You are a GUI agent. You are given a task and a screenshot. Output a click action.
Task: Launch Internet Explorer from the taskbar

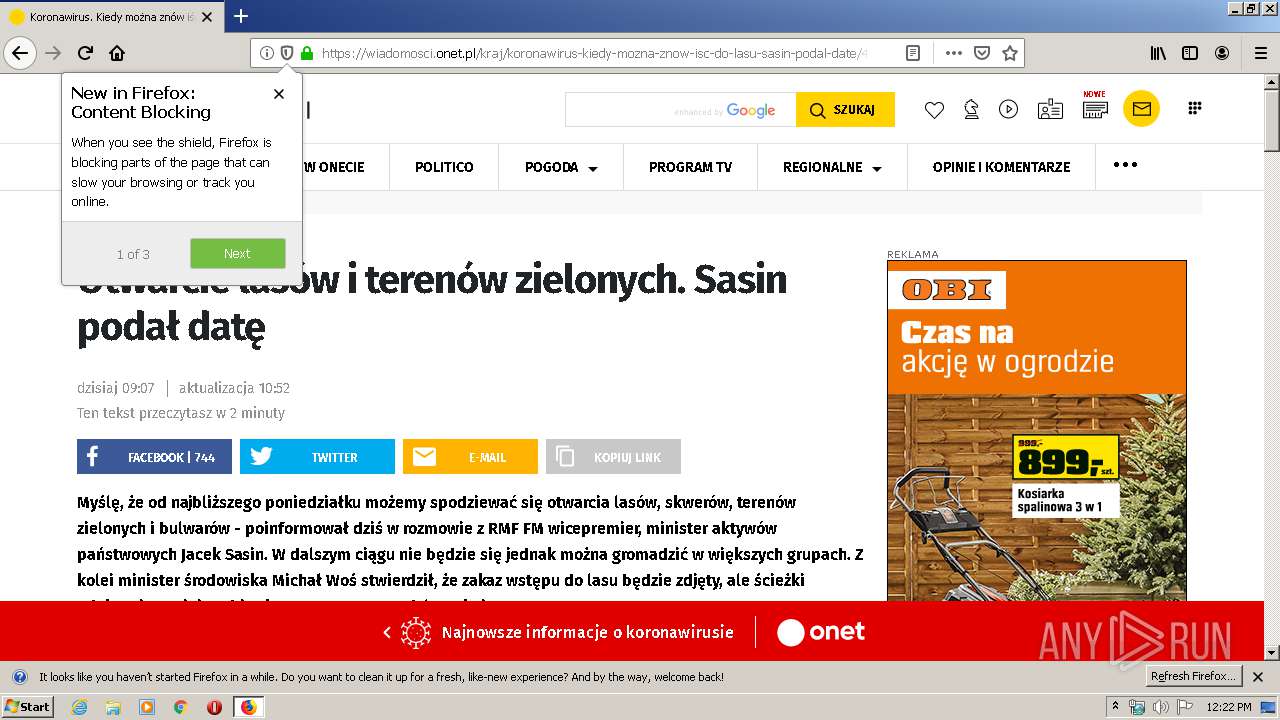(80, 707)
